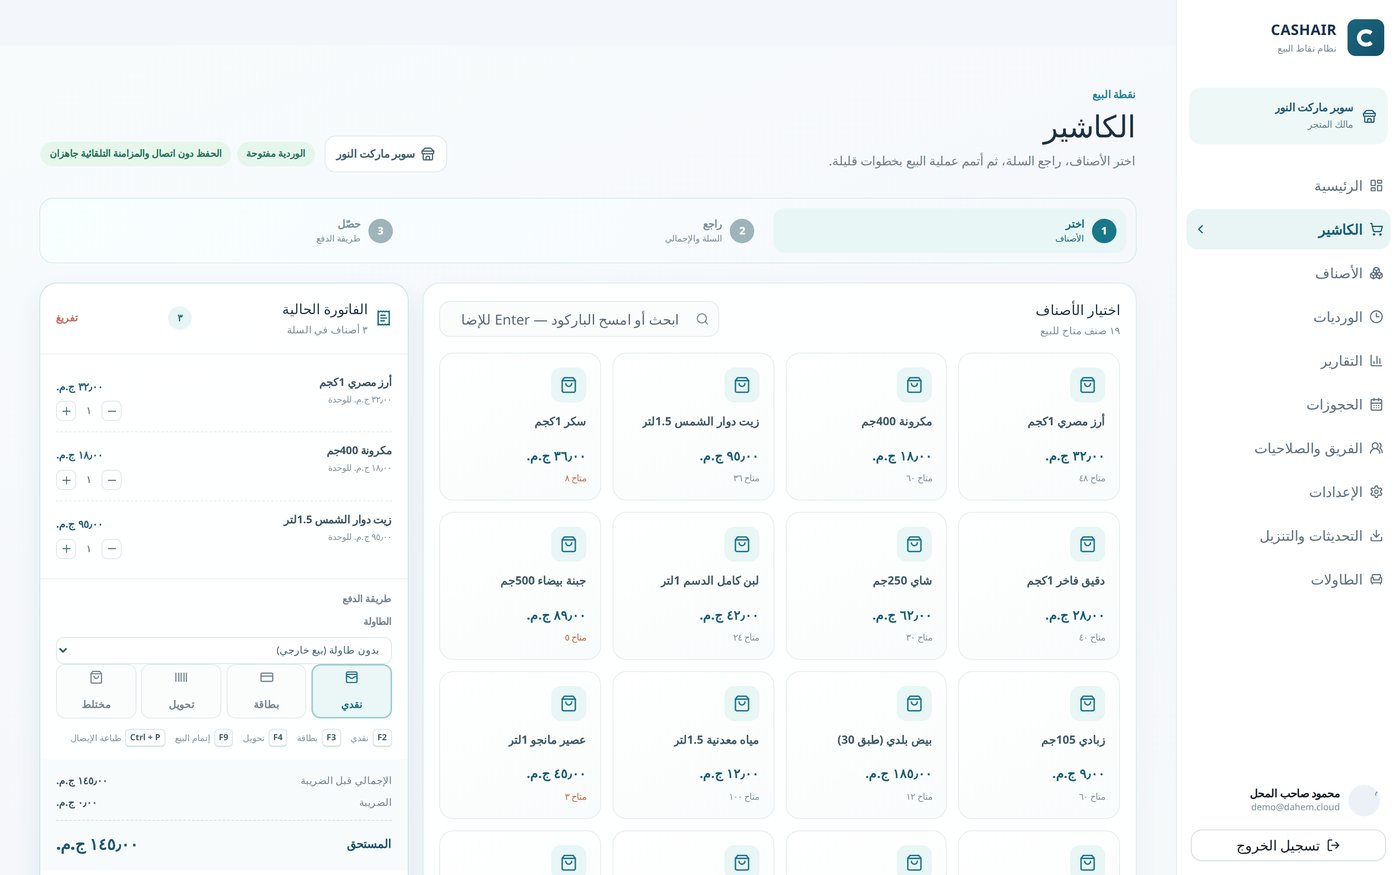Open الأصناف items page in sidebar
Screen dimensions: 1400x875
[x=1288, y=273]
